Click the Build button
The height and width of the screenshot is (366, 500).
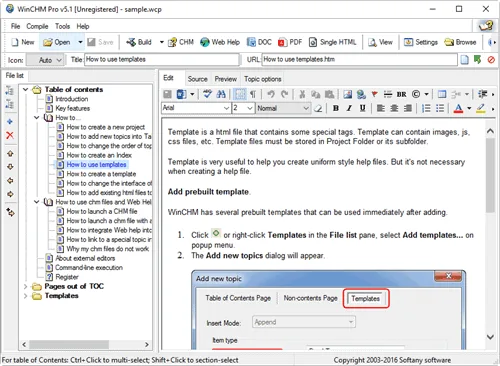[x=139, y=42]
